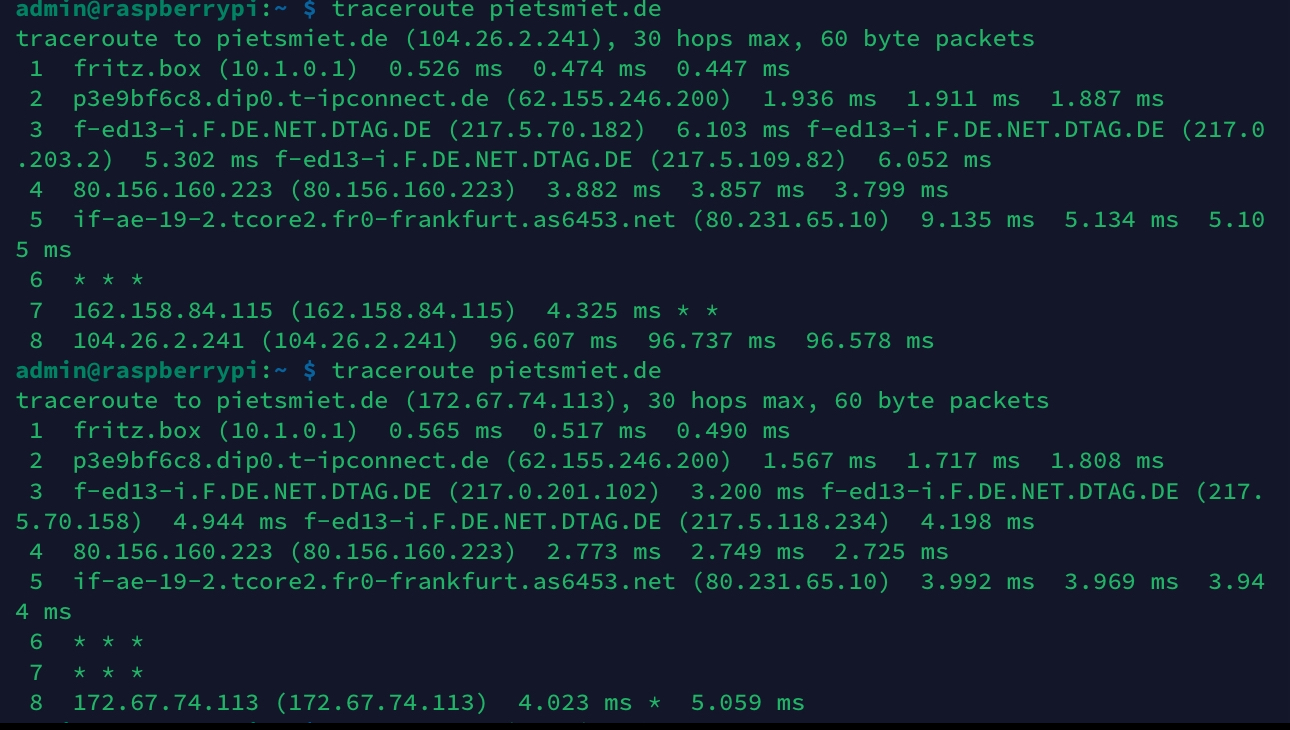Click hop 7 asterisks in second trace

pyautogui.click(x=109, y=672)
